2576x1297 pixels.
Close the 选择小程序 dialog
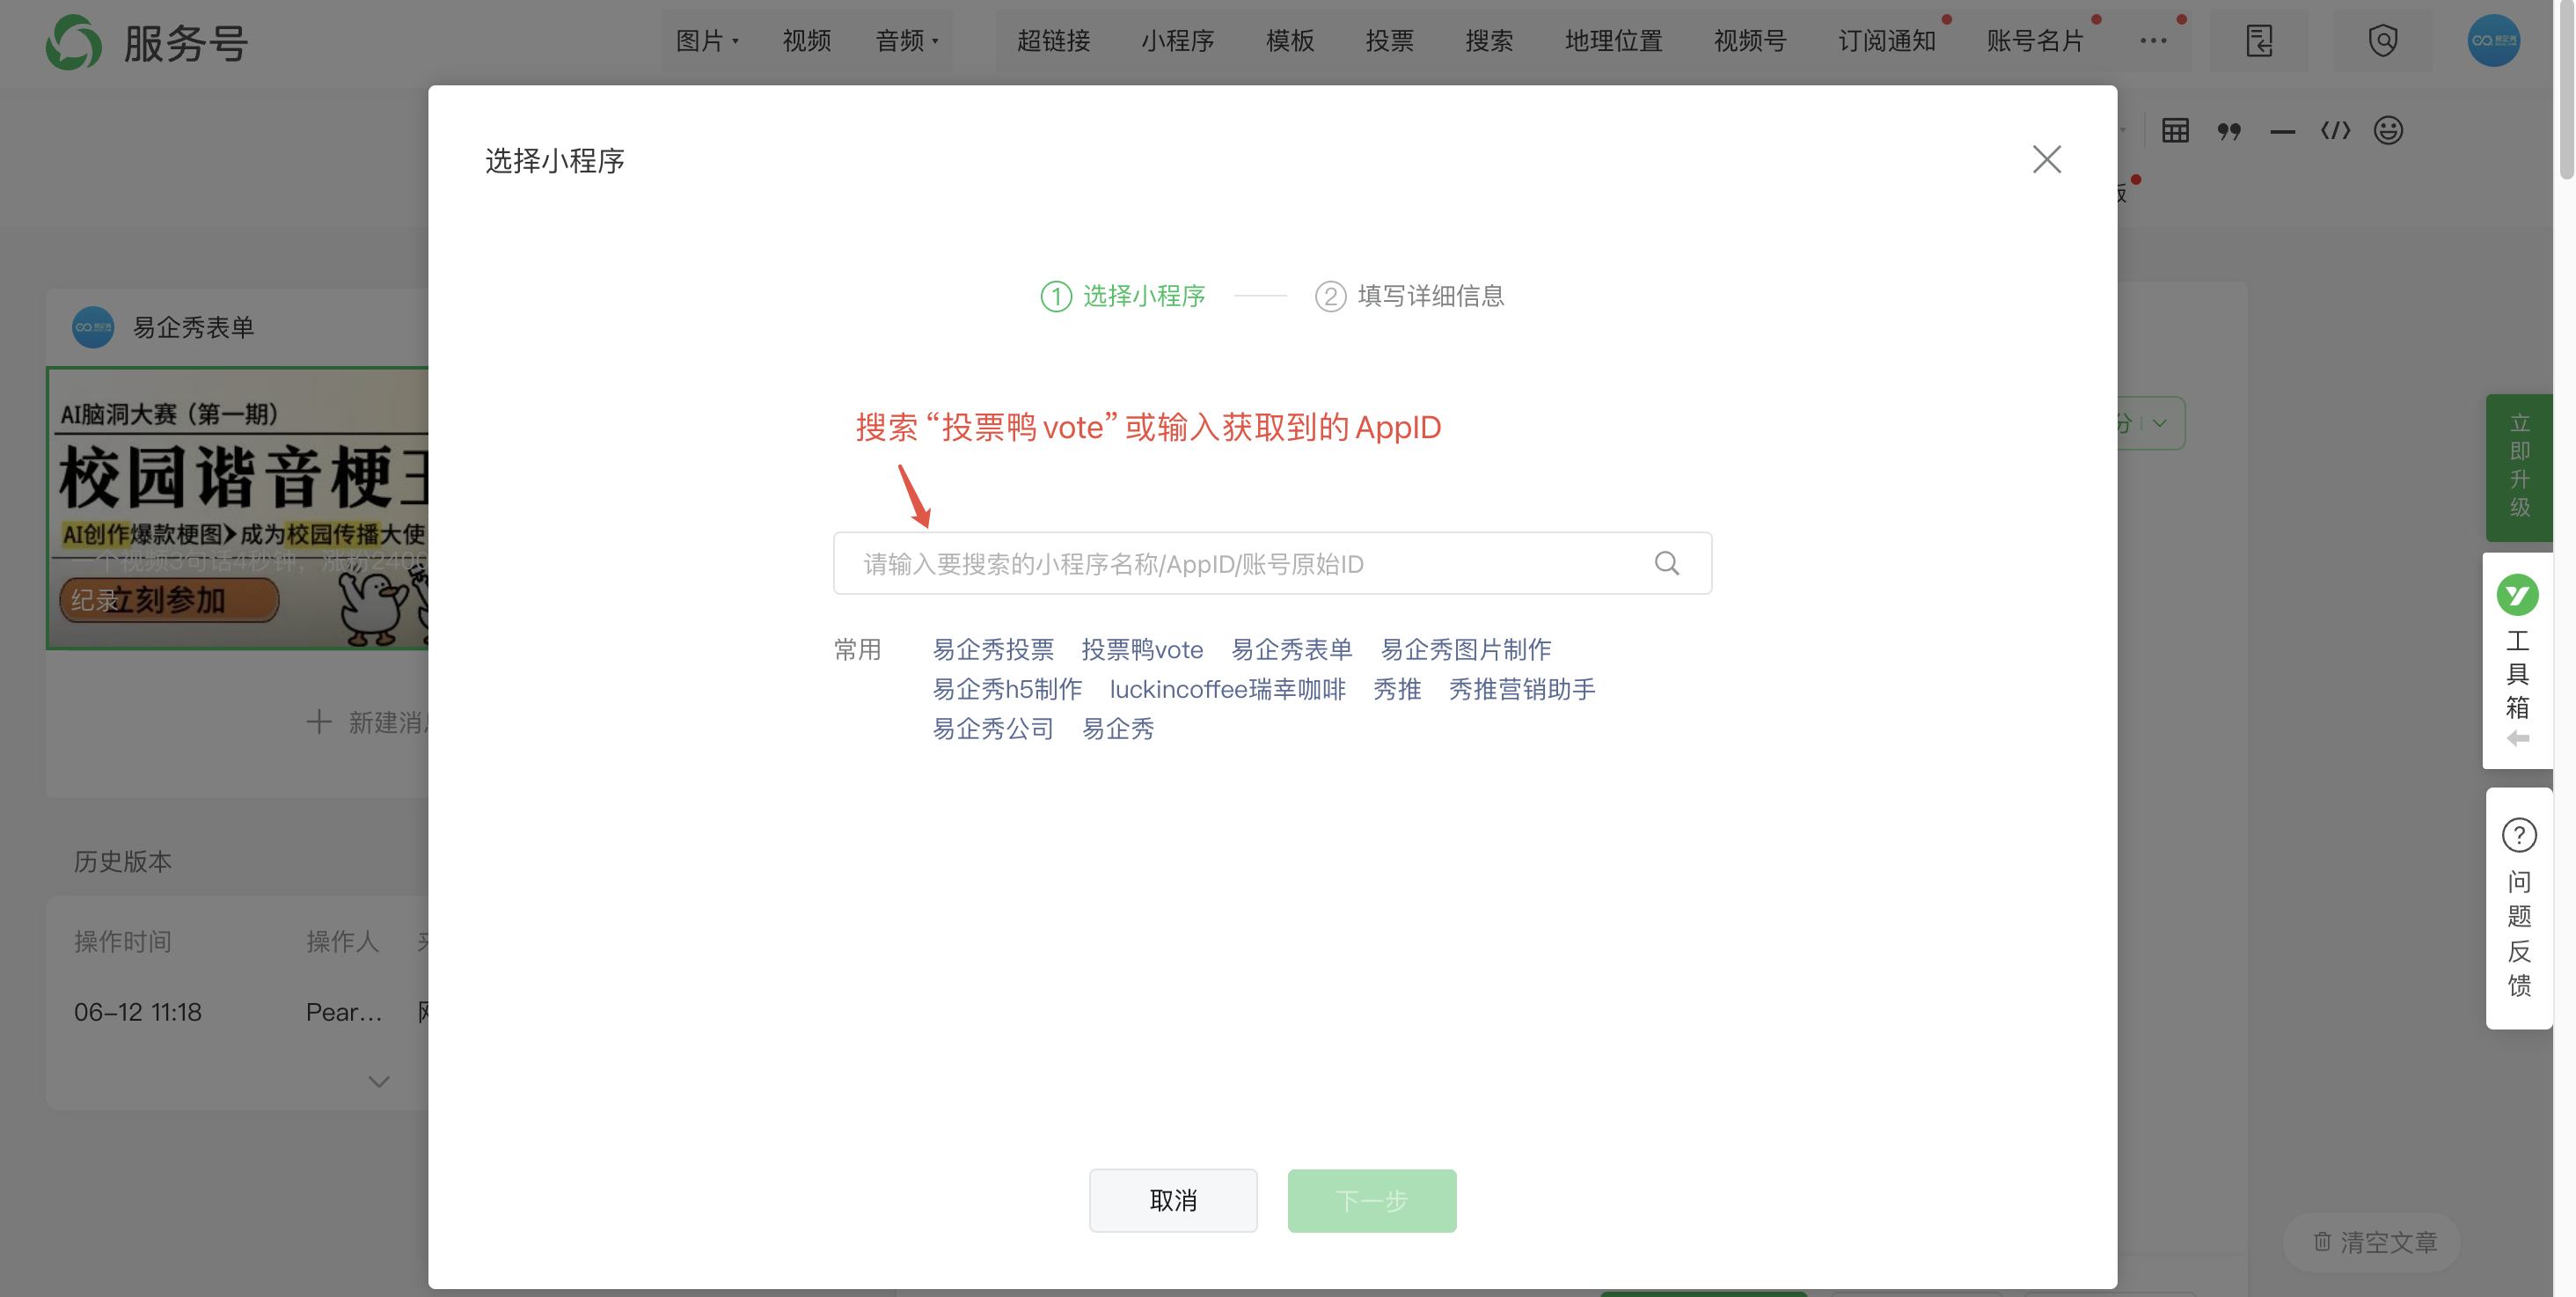[x=2046, y=159]
